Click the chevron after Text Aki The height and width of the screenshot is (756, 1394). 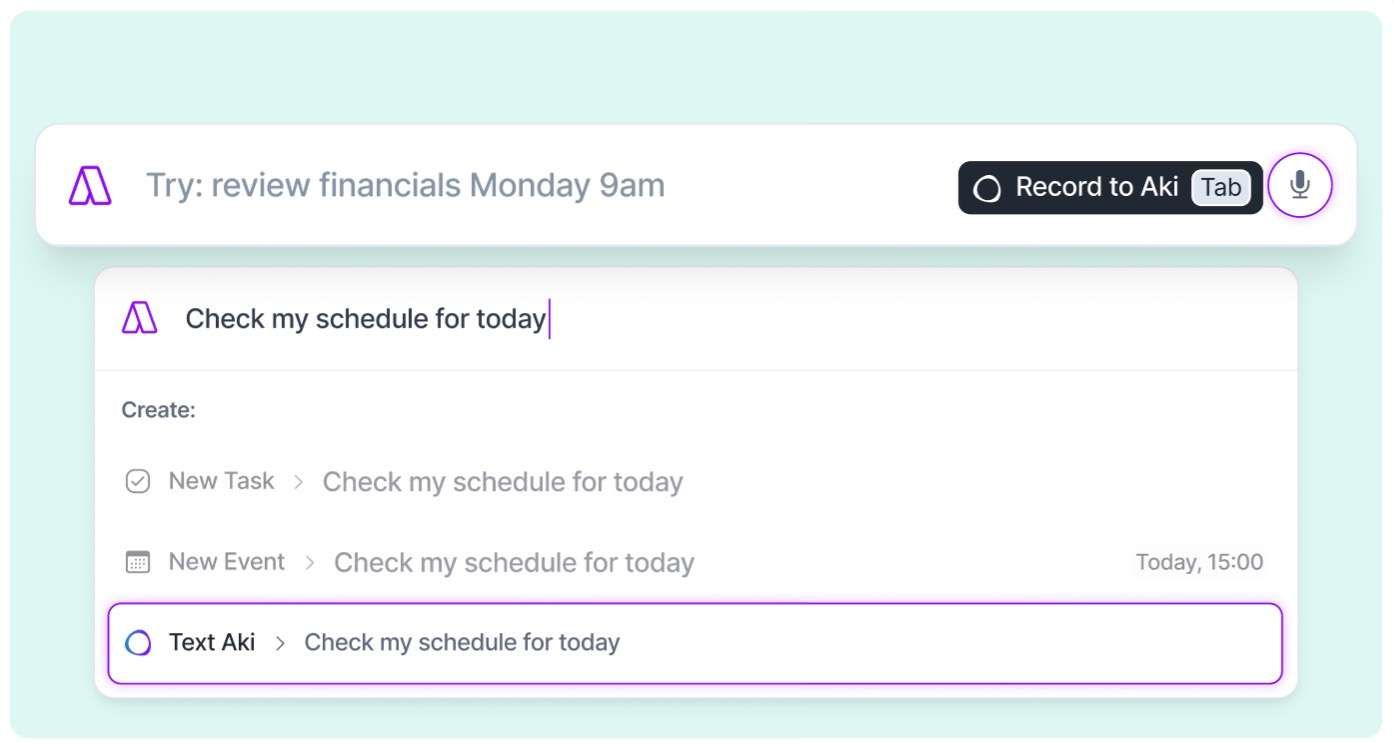pyautogui.click(x=280, y=643)
